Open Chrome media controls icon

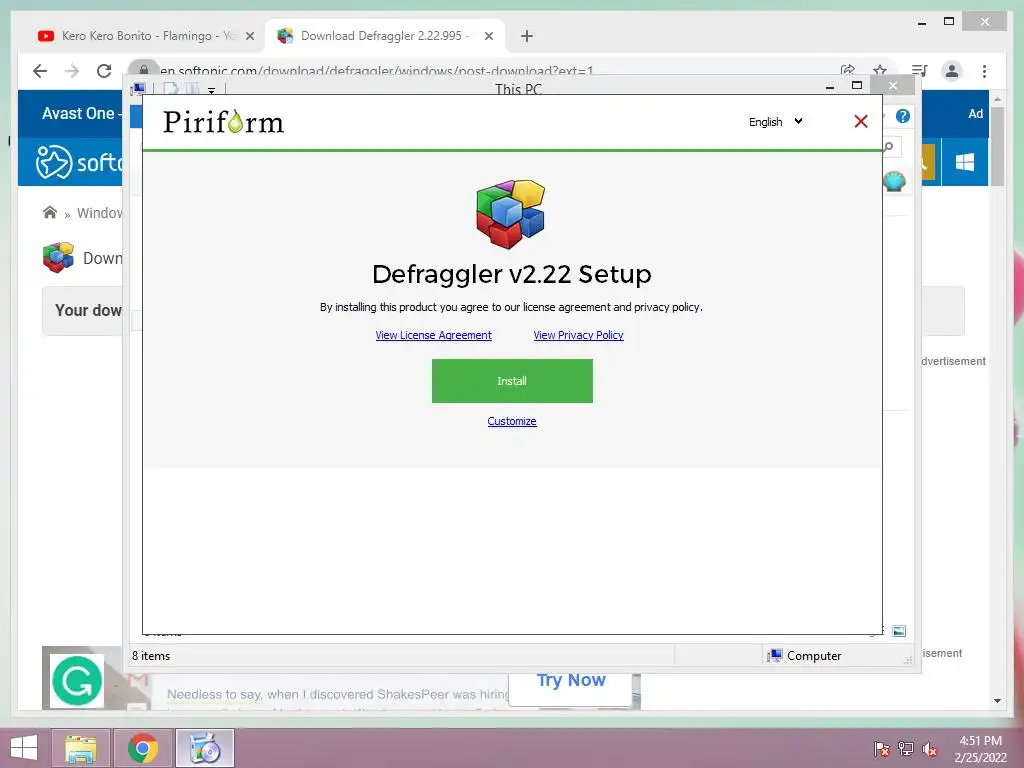(920, 71)
